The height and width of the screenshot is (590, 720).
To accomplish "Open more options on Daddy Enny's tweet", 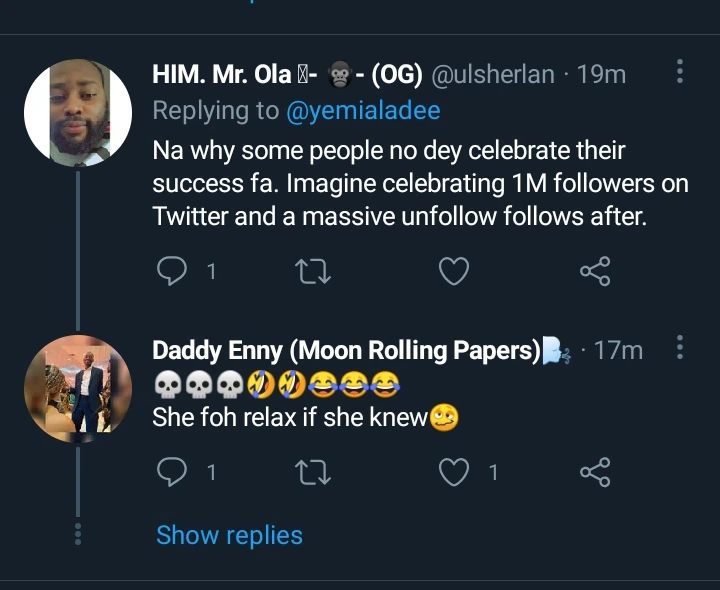I will pyautogui.click(x=681, y=348).
